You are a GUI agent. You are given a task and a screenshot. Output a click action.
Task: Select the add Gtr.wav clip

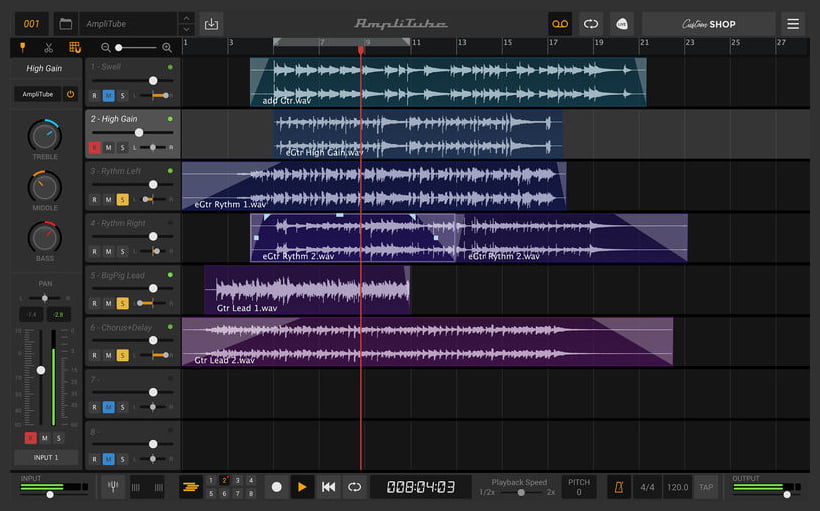point(448,82)
